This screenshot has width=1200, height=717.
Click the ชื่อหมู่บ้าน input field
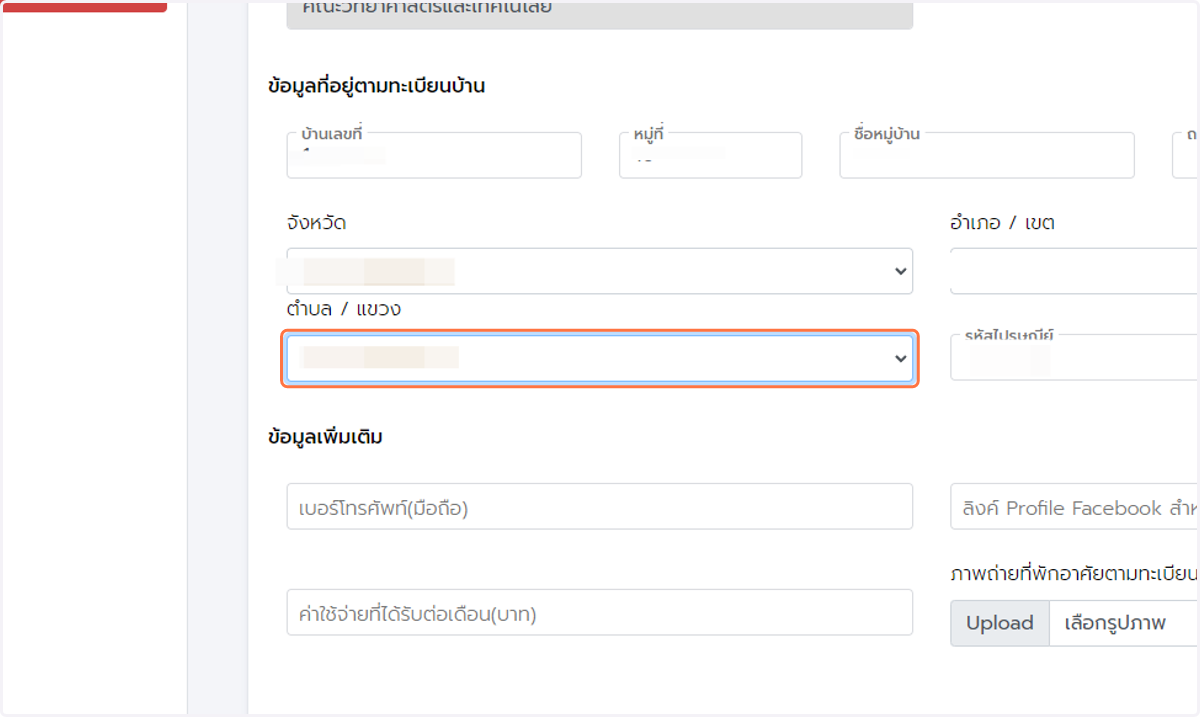point(987,155)
